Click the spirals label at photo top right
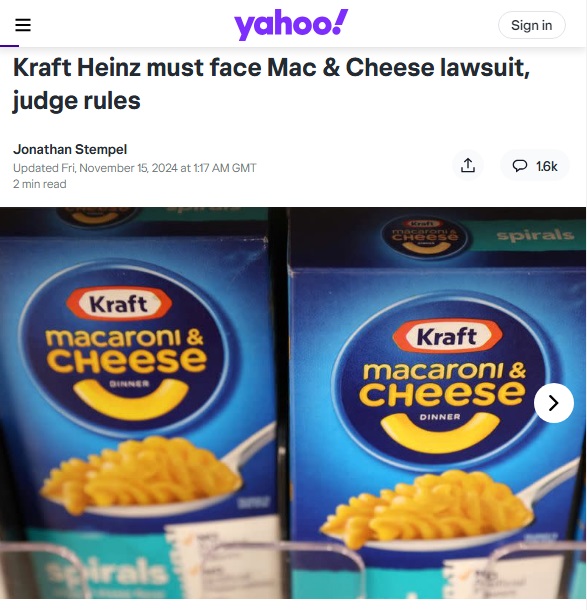The height and width of the screenshot is (610, 587). pyautogui.click(x=535, y=235)
